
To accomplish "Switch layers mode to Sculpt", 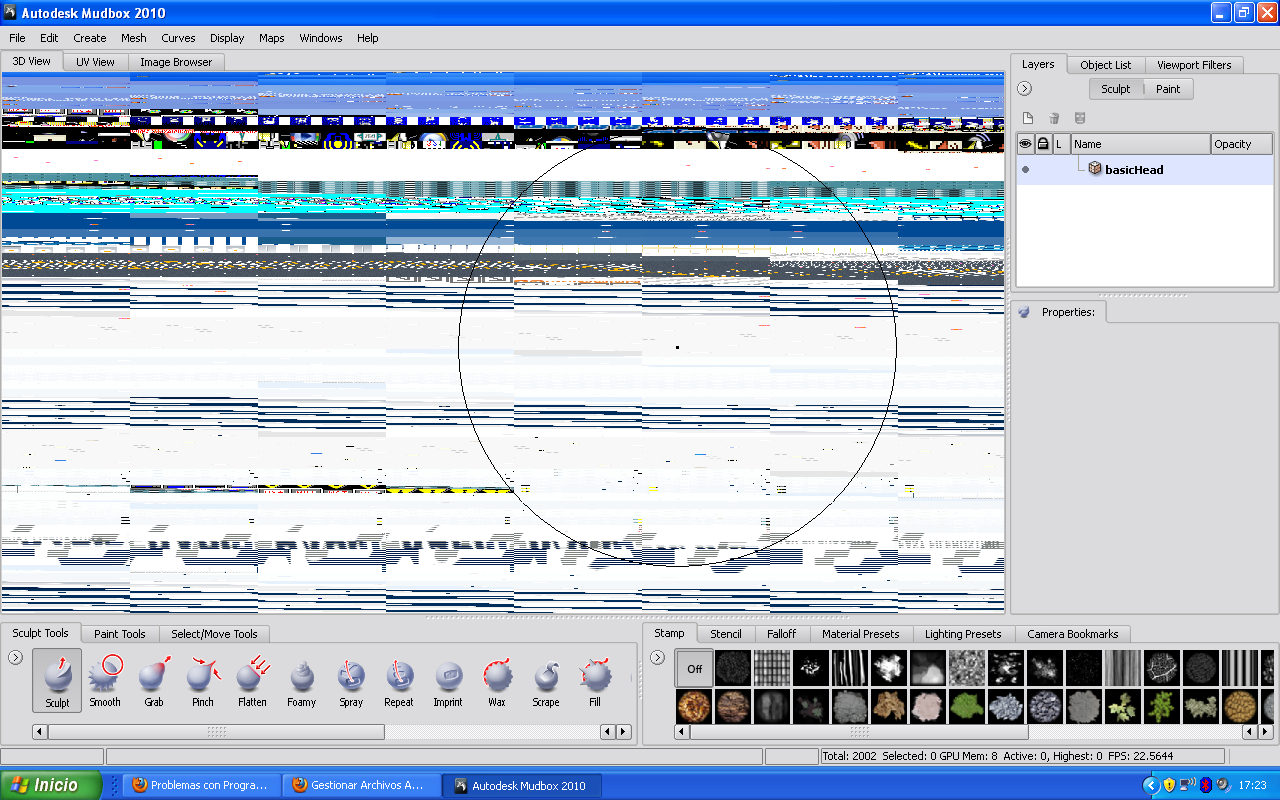I will point(1115,89).
